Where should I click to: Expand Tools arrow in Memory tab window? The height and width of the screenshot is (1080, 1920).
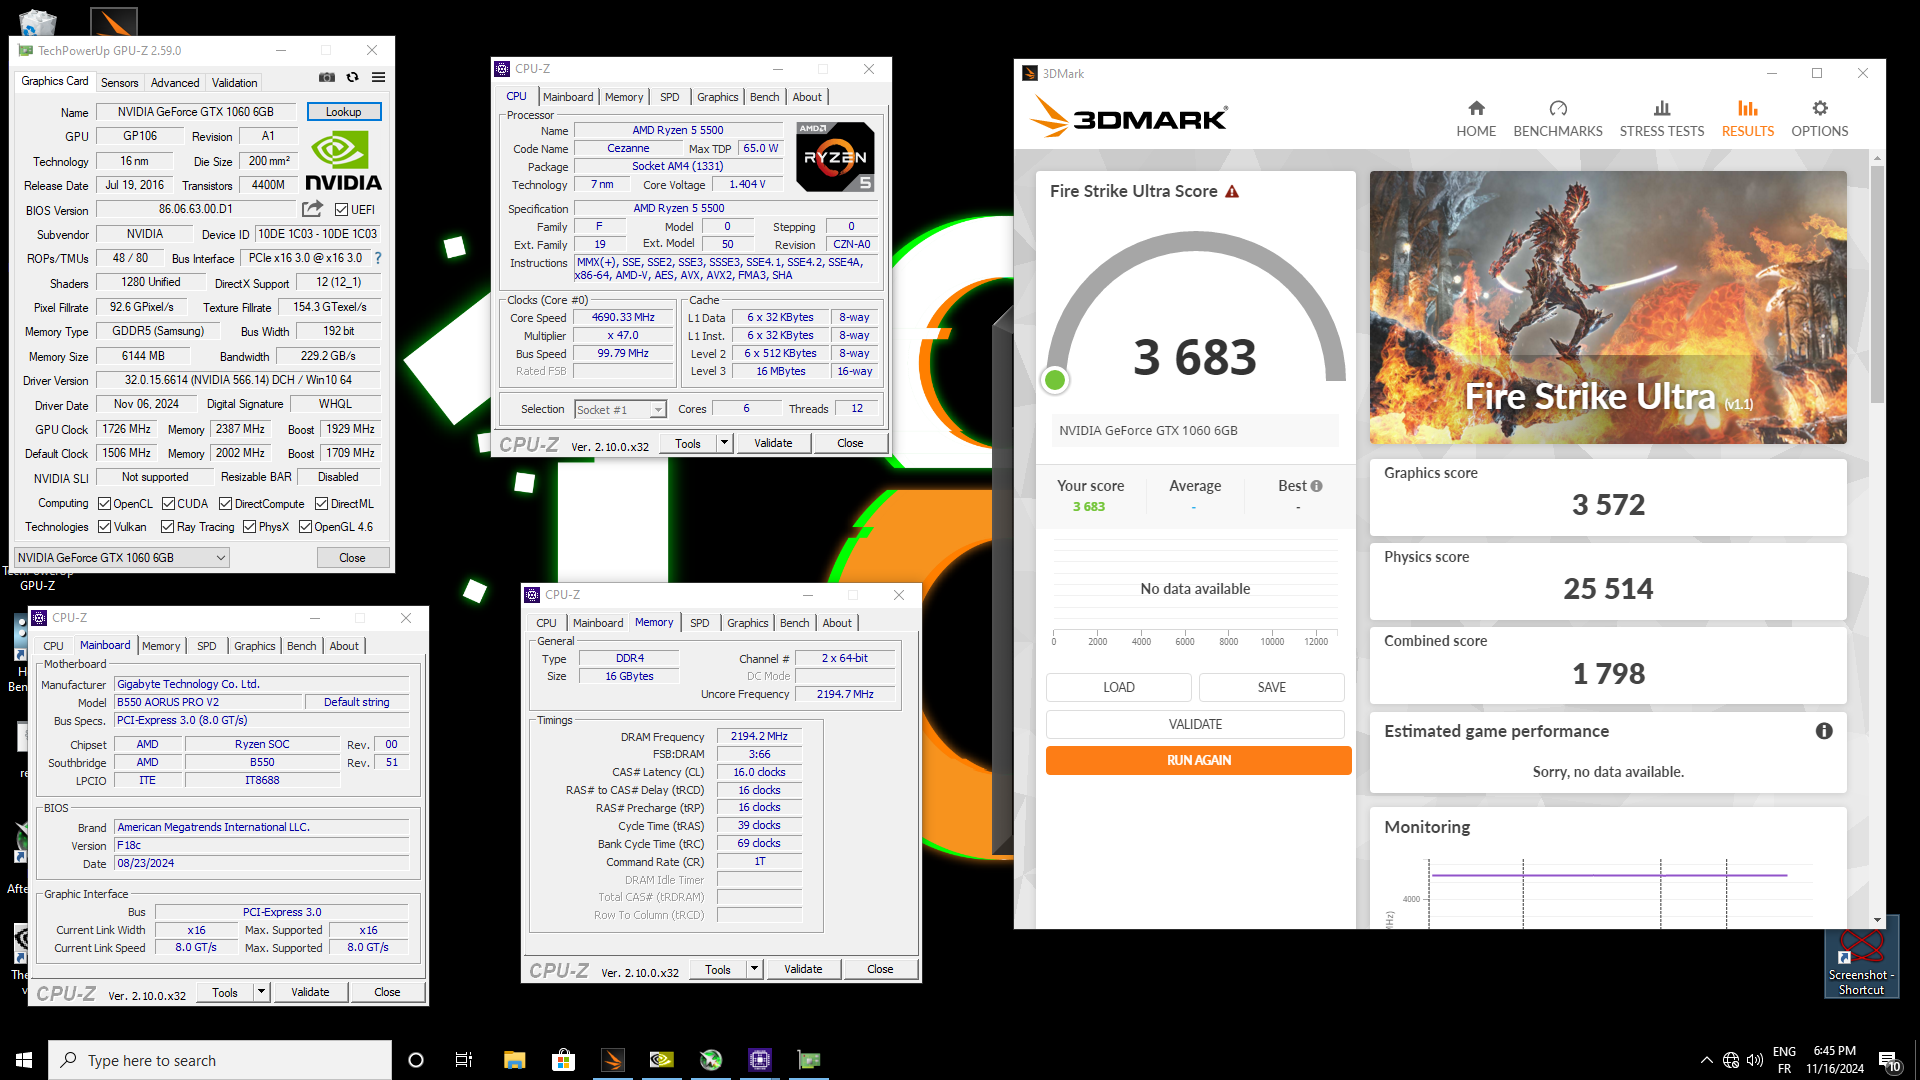pyautogui.click(x=754, y=969)
